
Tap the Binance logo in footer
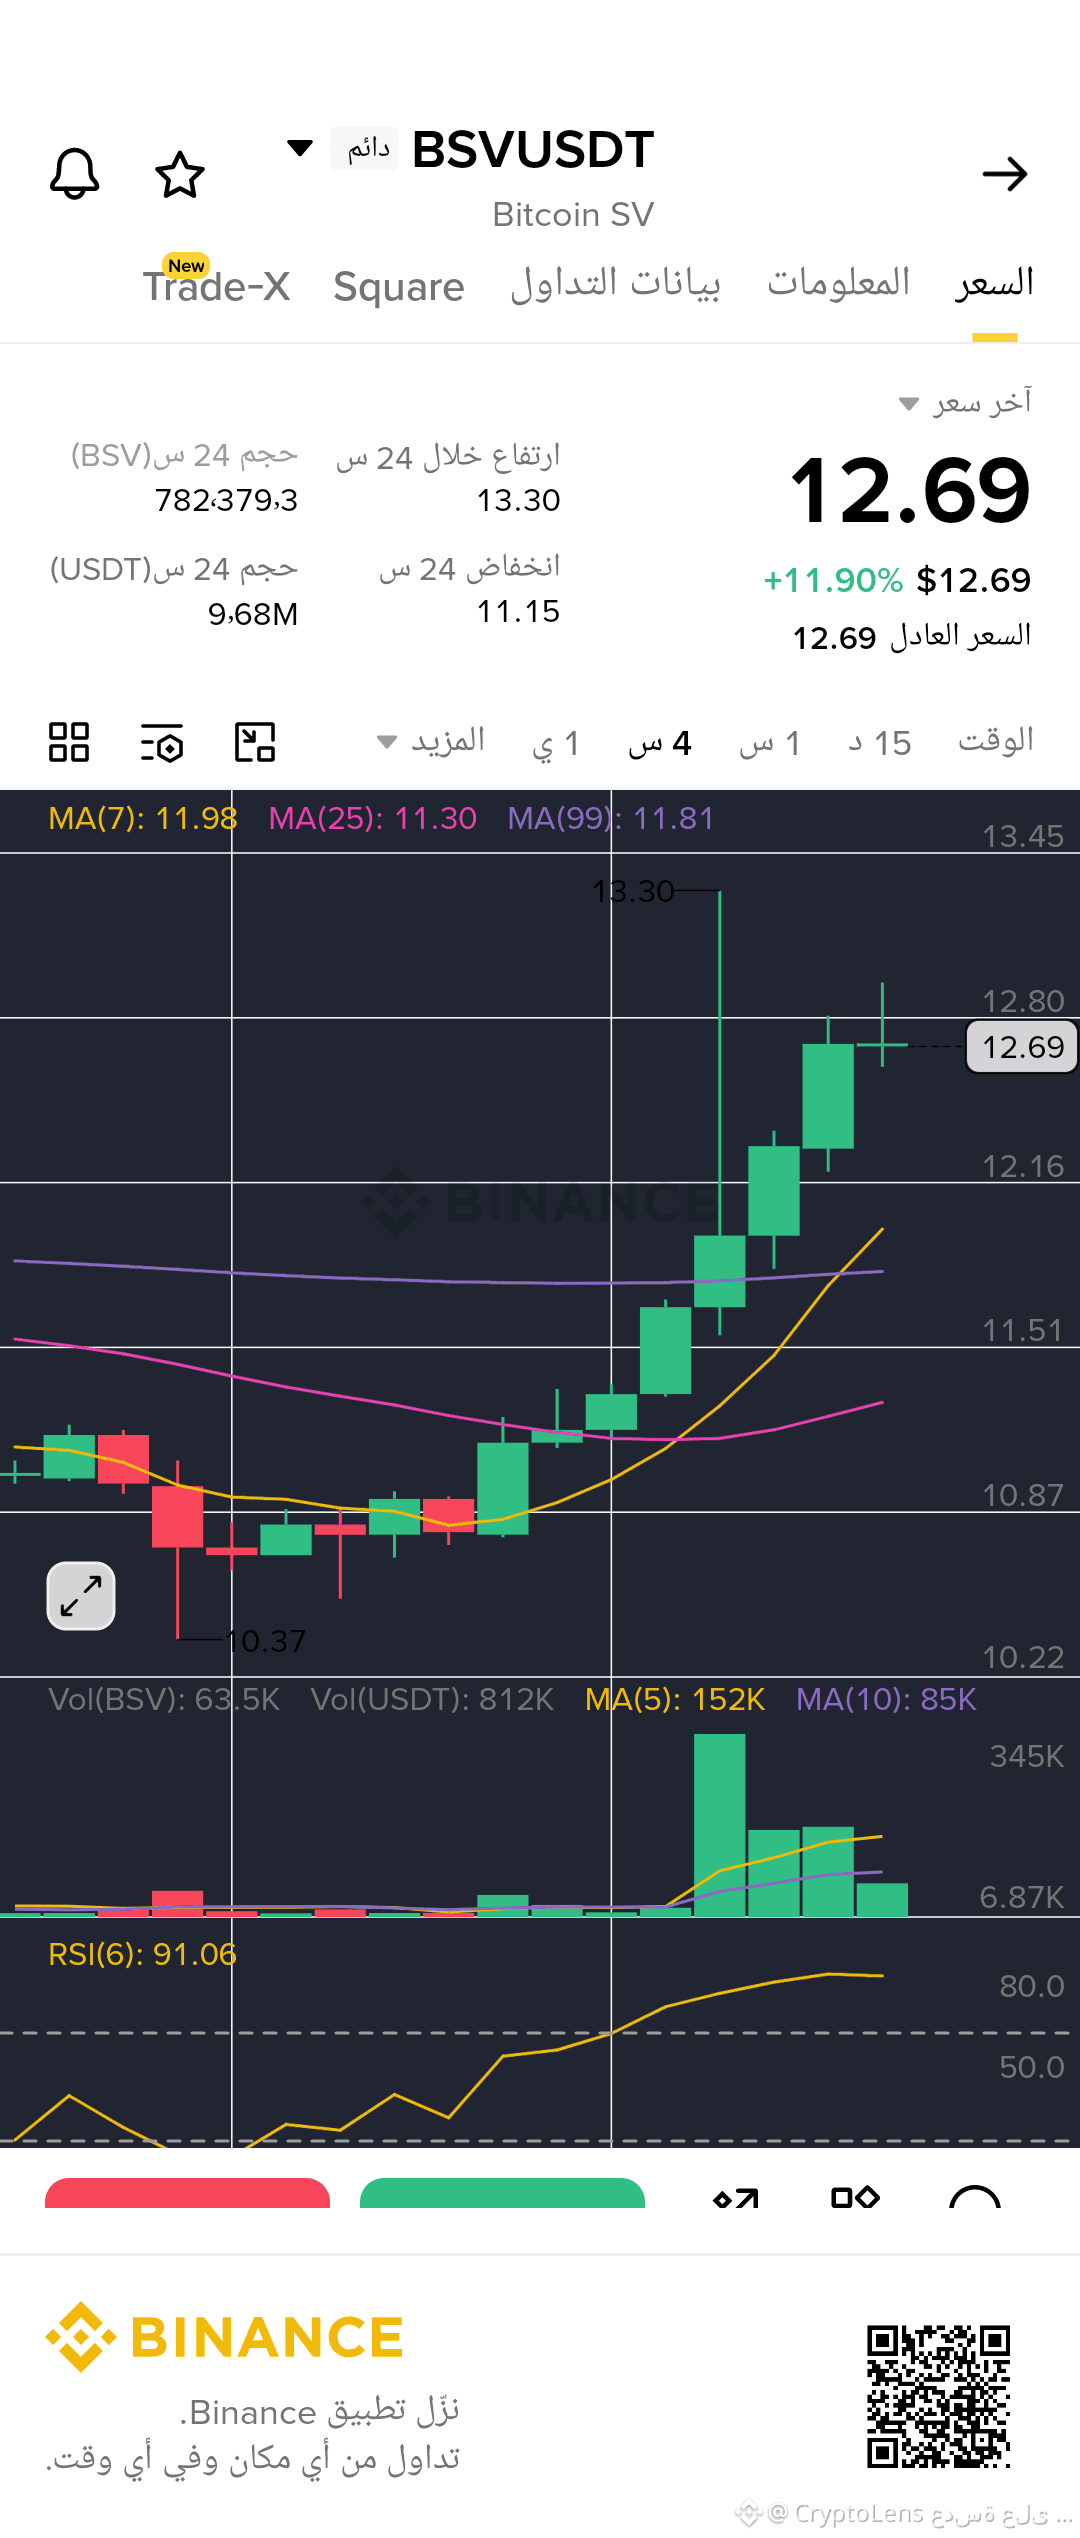pos(225,2338)
